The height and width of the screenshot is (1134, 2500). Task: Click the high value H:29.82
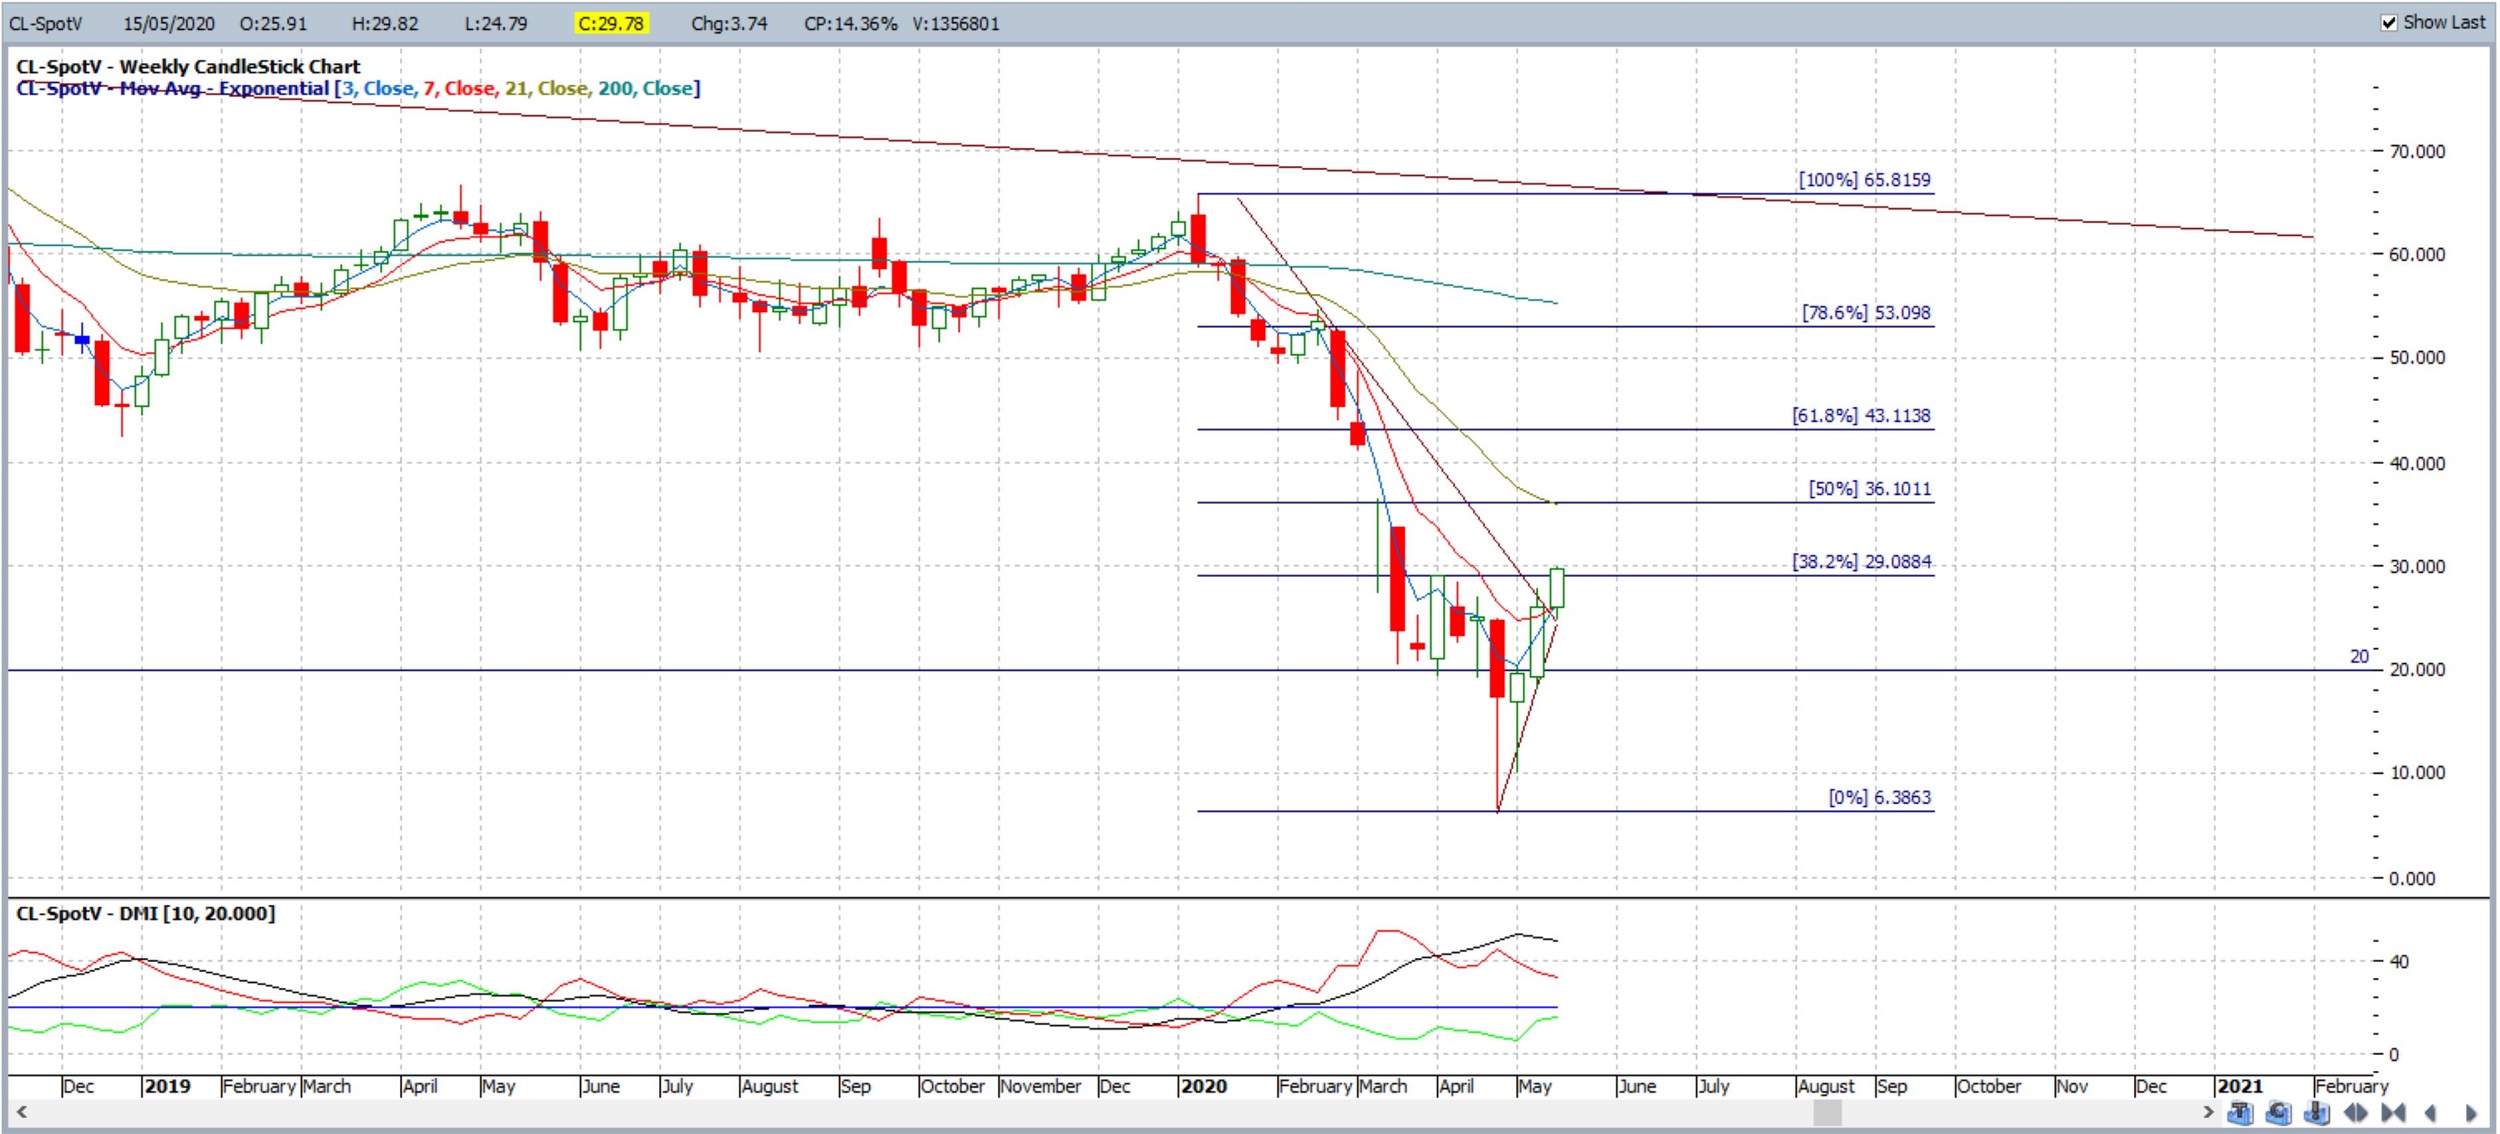[x=385, y=23]
